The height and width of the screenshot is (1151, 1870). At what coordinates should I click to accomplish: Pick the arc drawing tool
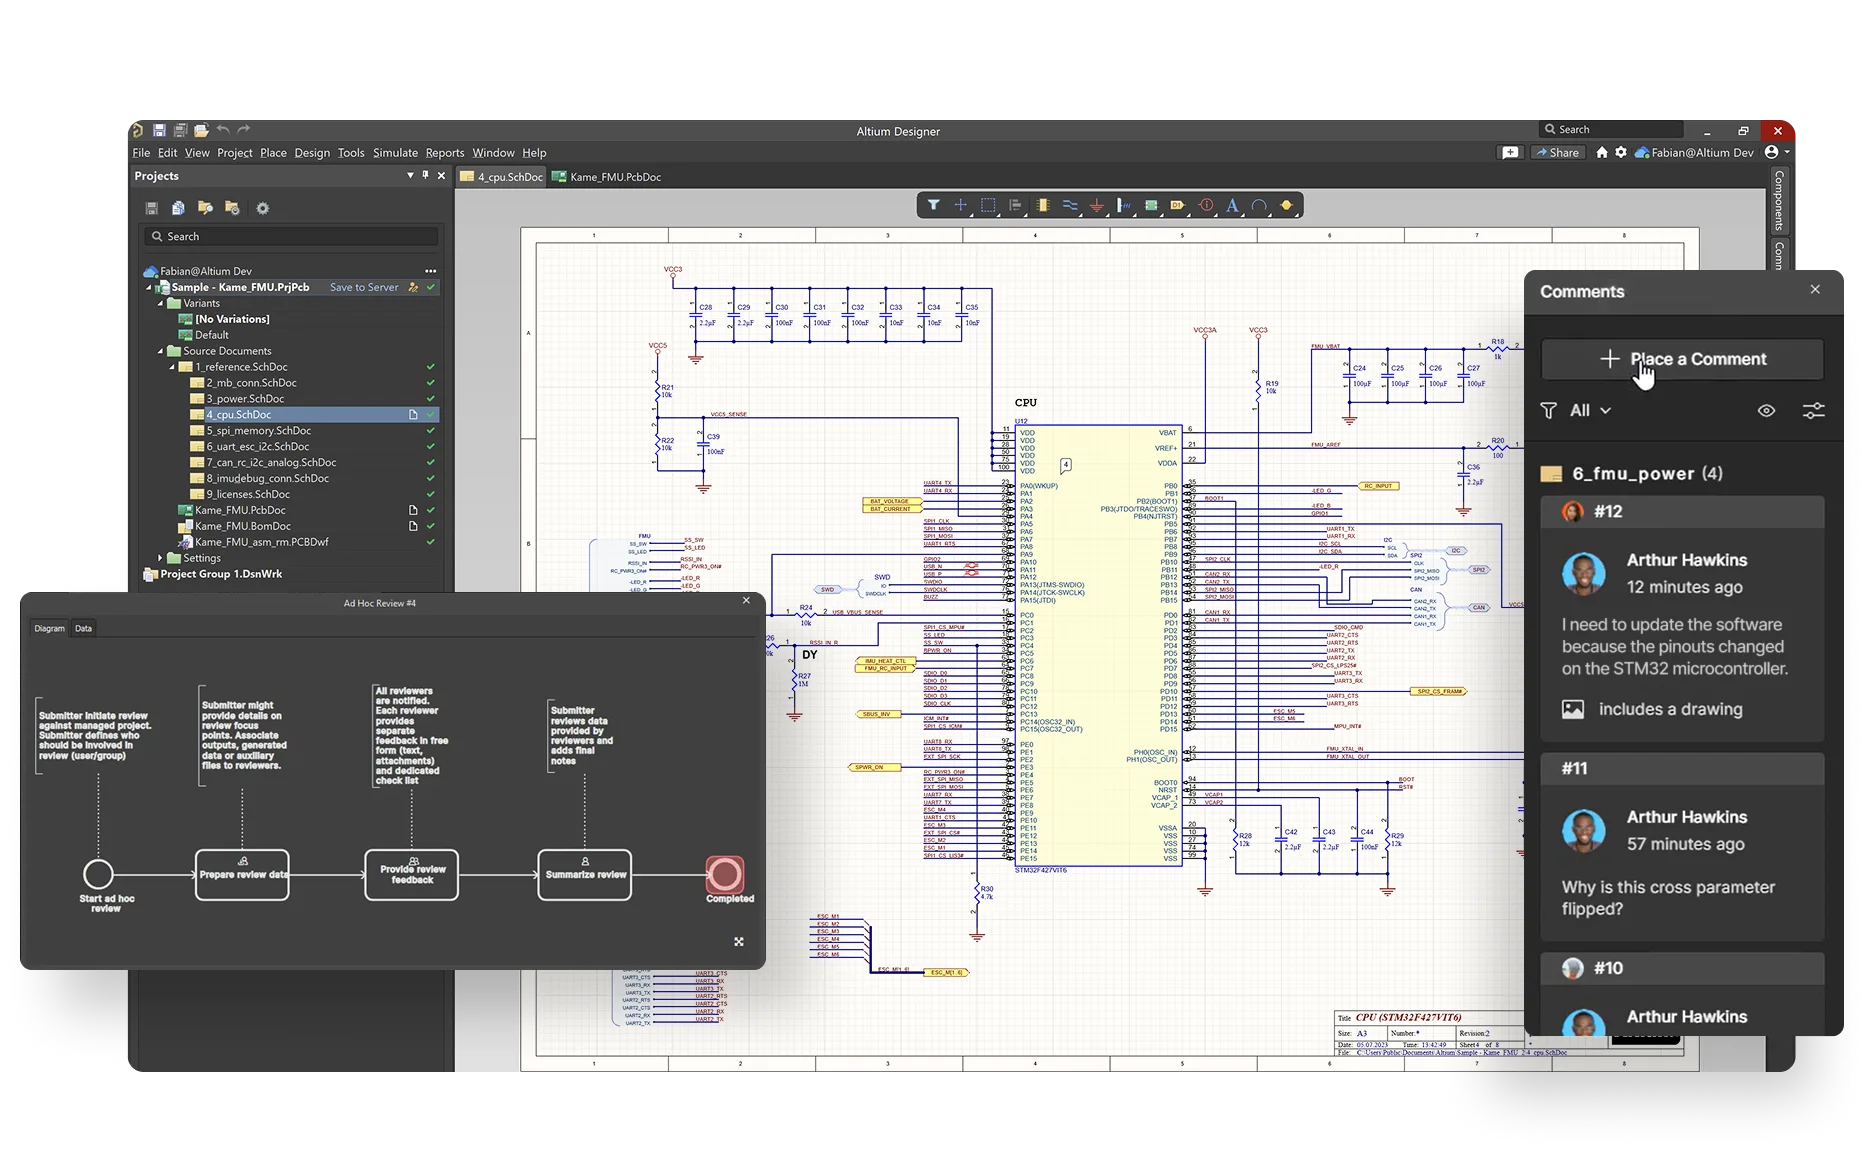1259,206
